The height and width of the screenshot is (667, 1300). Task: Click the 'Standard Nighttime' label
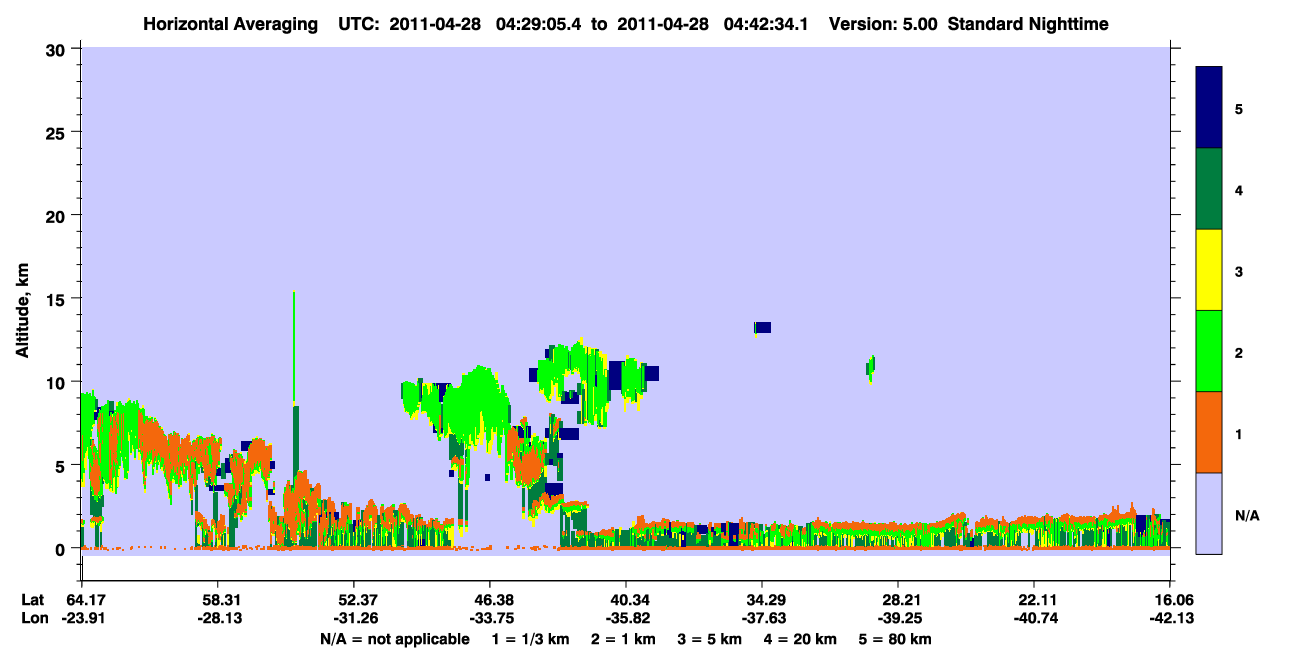pyautogui.click(x=1028, y=24)
